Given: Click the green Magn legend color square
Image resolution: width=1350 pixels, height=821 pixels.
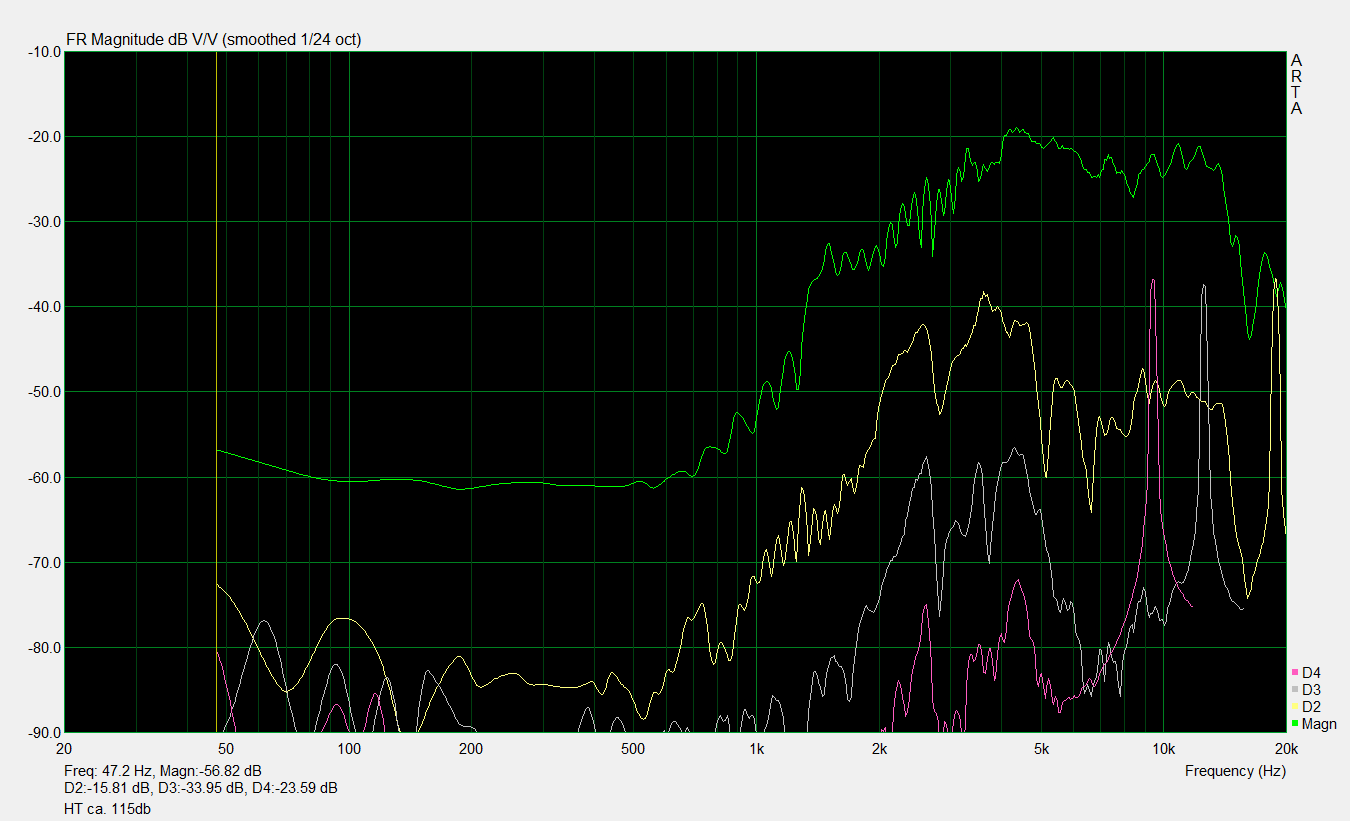Looking at the screenshot, I should pyautogui.click(x=1295, y=724).
